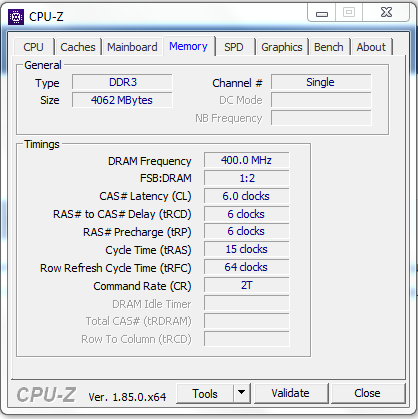
Task: Click the Close button at bottom
Action: coord(367,393)
